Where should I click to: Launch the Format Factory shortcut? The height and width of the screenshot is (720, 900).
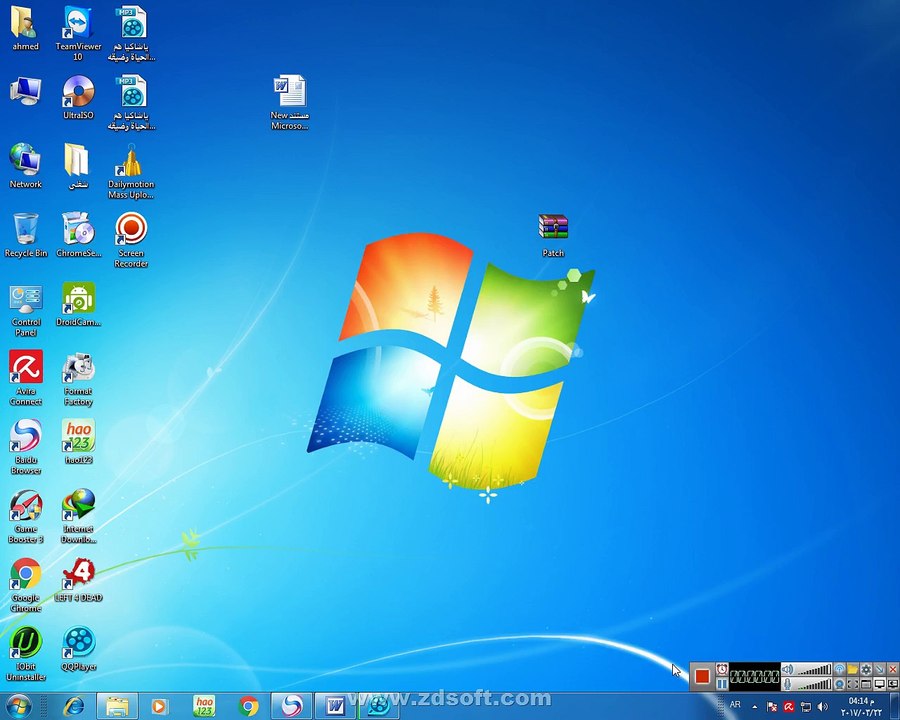78,379
